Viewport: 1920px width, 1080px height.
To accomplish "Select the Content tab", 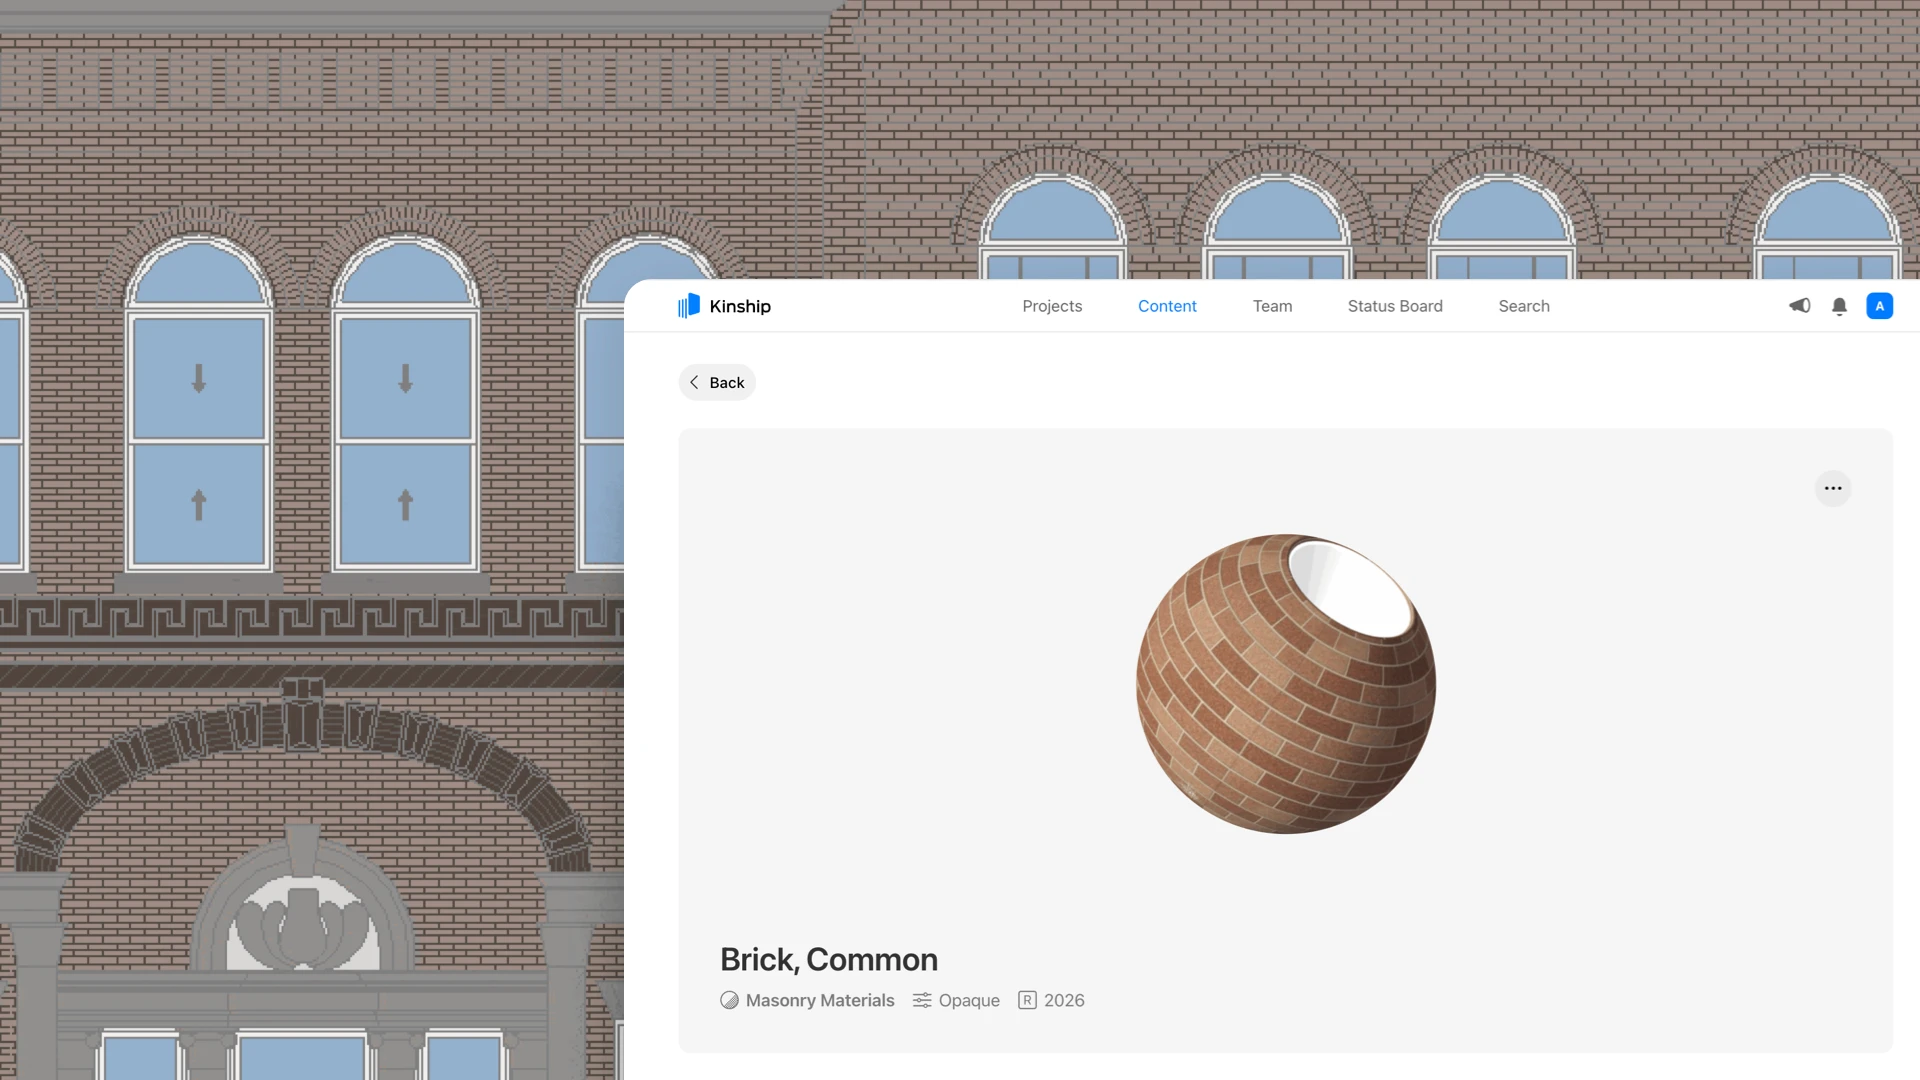I will 1166,306.
